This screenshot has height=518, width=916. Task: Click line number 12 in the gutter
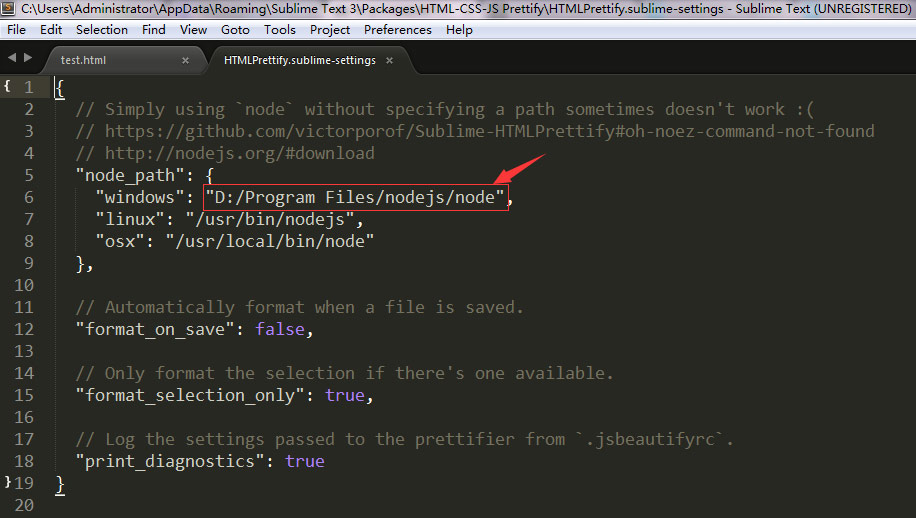(24, 329)
